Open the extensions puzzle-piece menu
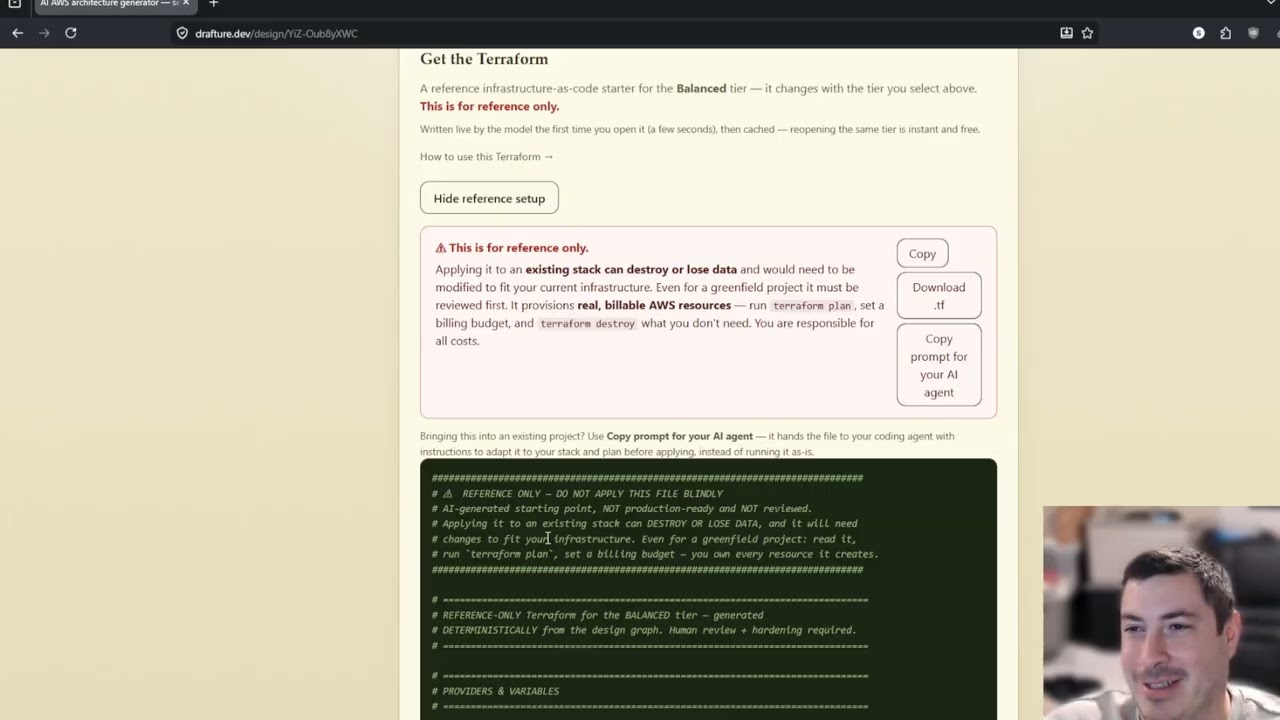1280x720 pixels. [x=1225, y=33]
